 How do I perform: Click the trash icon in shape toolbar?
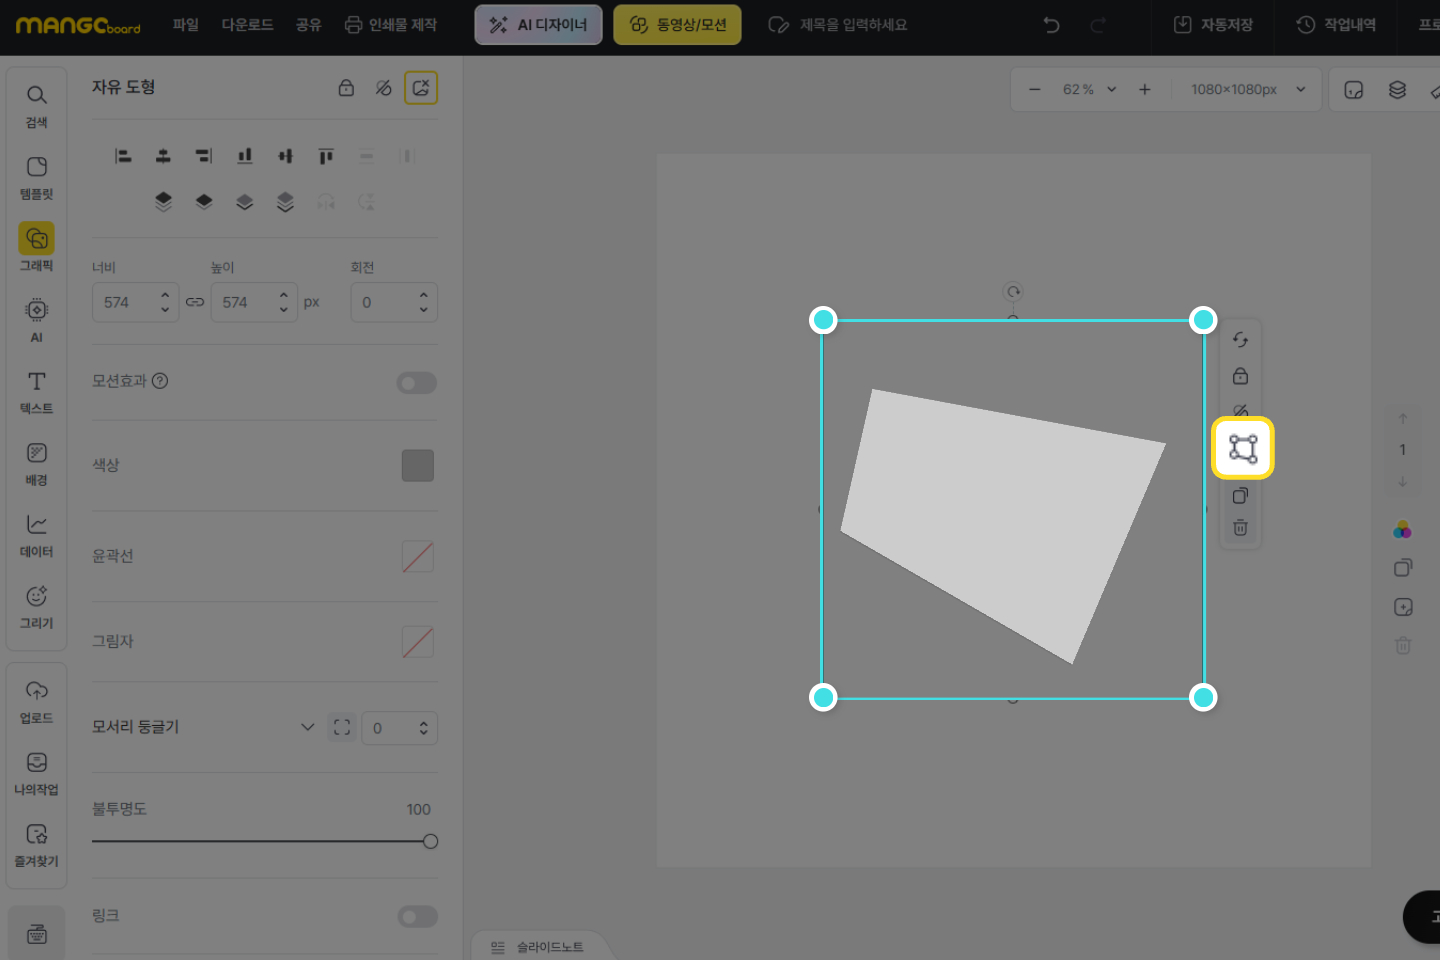point(1240,528)
